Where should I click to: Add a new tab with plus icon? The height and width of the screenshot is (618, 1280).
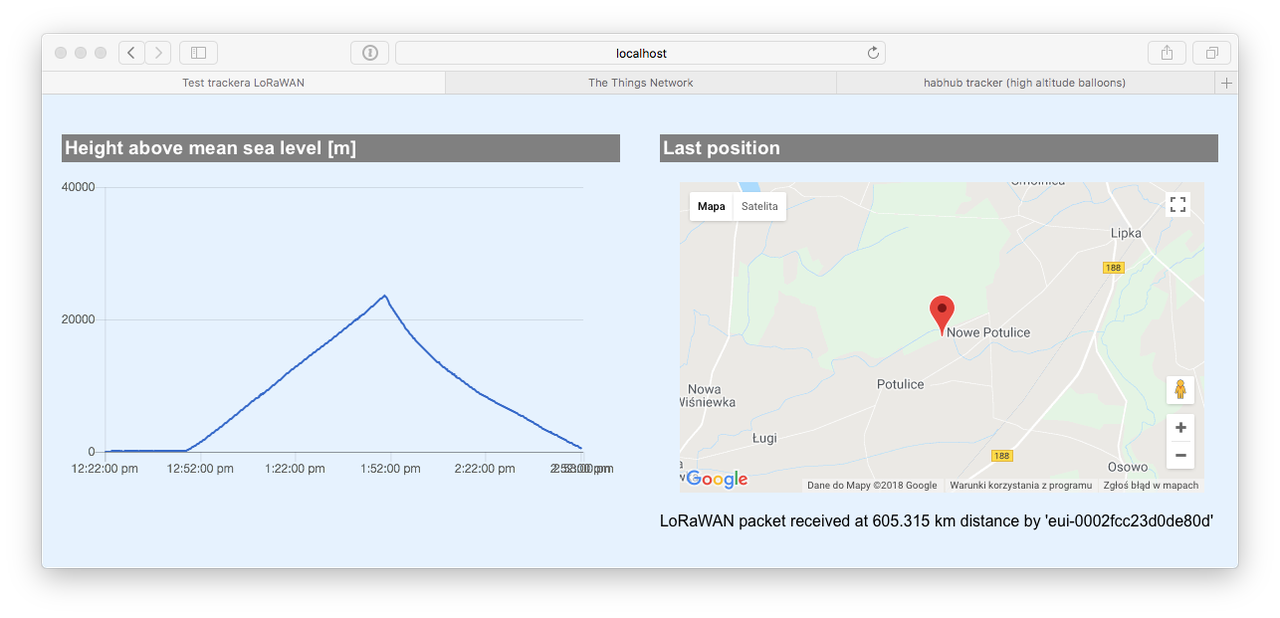(x=1227, y=83)
